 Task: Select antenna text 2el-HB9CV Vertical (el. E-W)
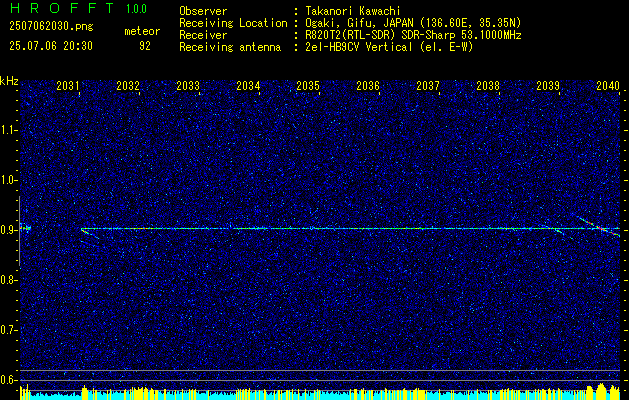(x=389, y=47)
